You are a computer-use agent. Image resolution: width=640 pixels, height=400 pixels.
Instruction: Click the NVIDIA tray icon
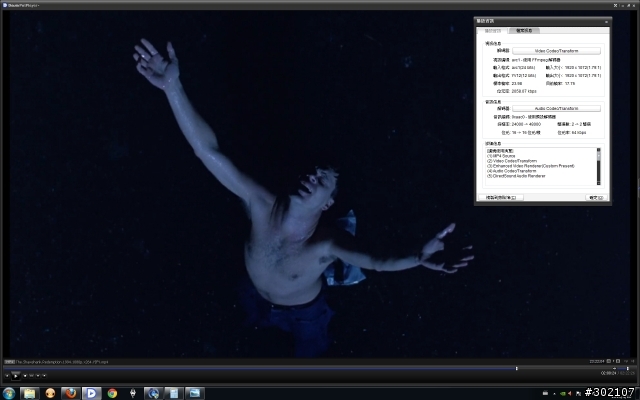(563, 394)
